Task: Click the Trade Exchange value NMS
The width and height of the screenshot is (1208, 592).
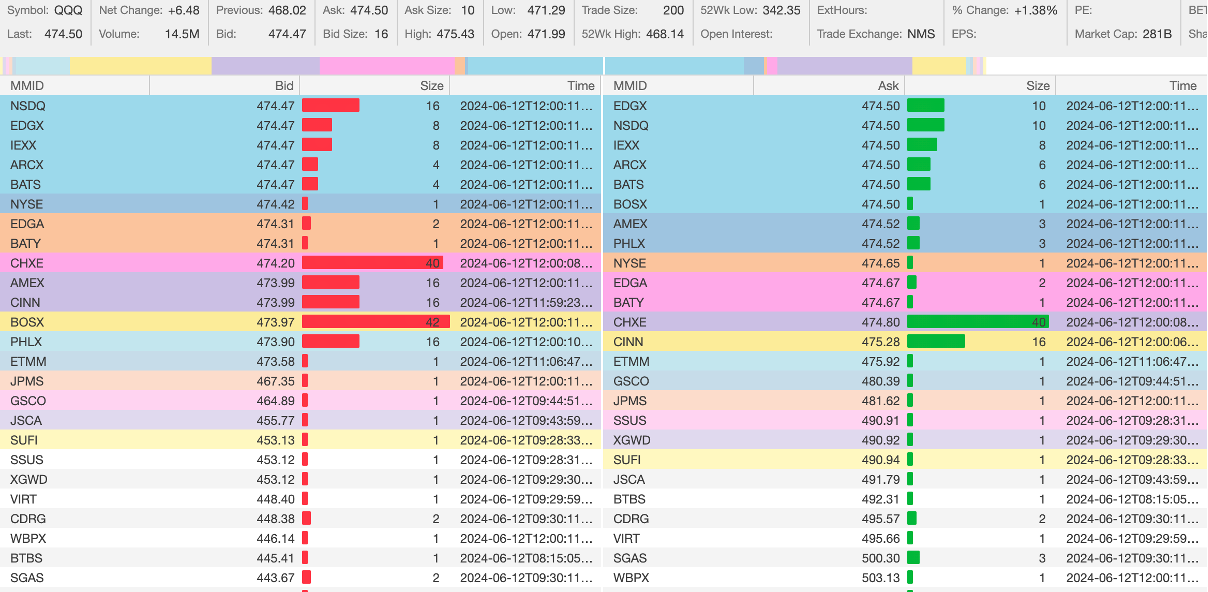Action: pos(921,33)
